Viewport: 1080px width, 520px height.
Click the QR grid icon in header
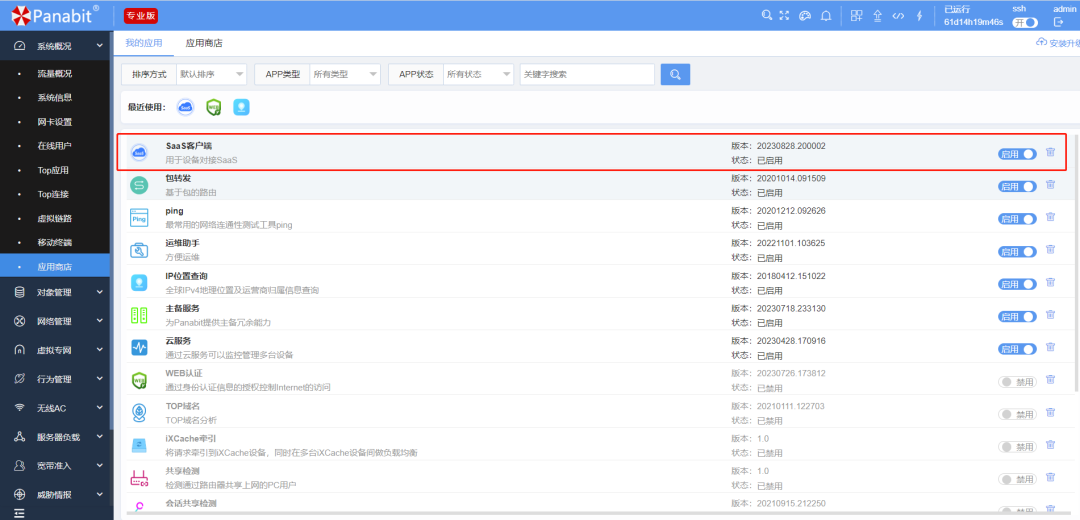coord(856,16)
